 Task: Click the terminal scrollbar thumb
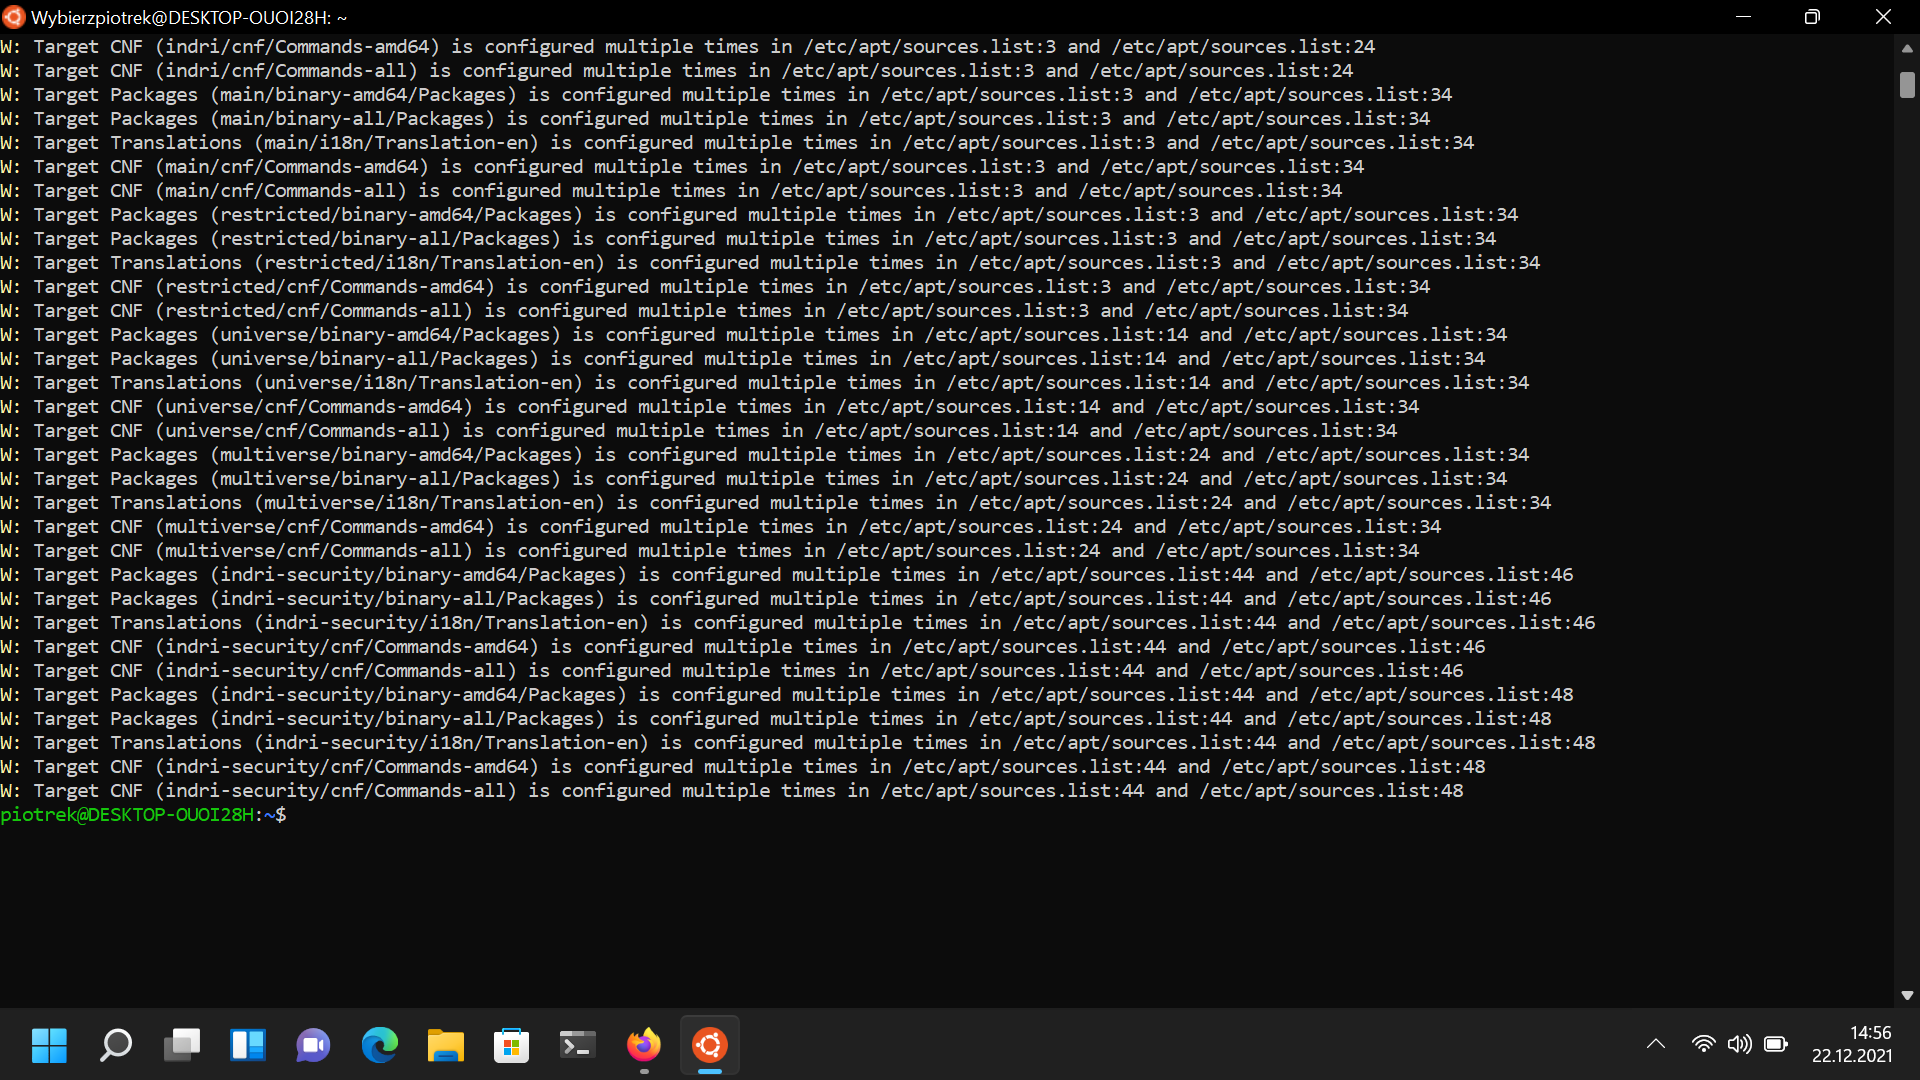[x=1908, y=86]
